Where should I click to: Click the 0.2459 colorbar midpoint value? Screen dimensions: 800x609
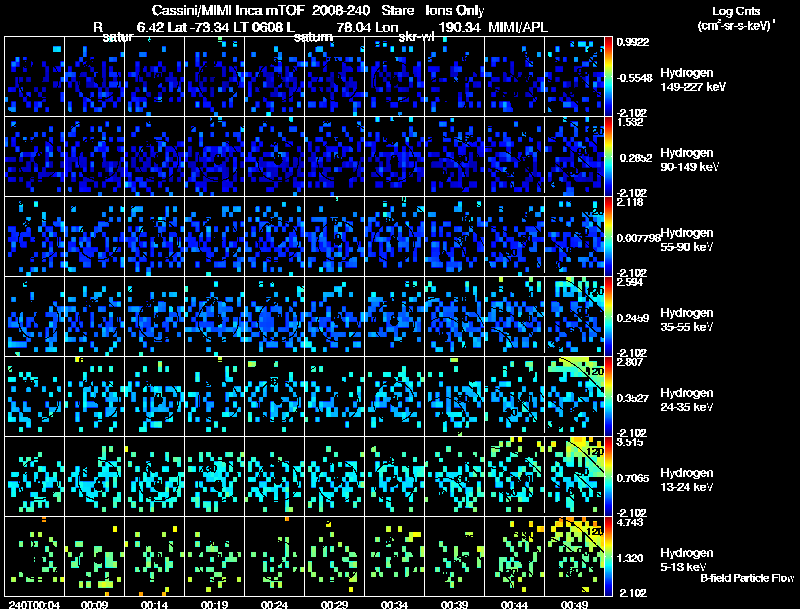633,318
